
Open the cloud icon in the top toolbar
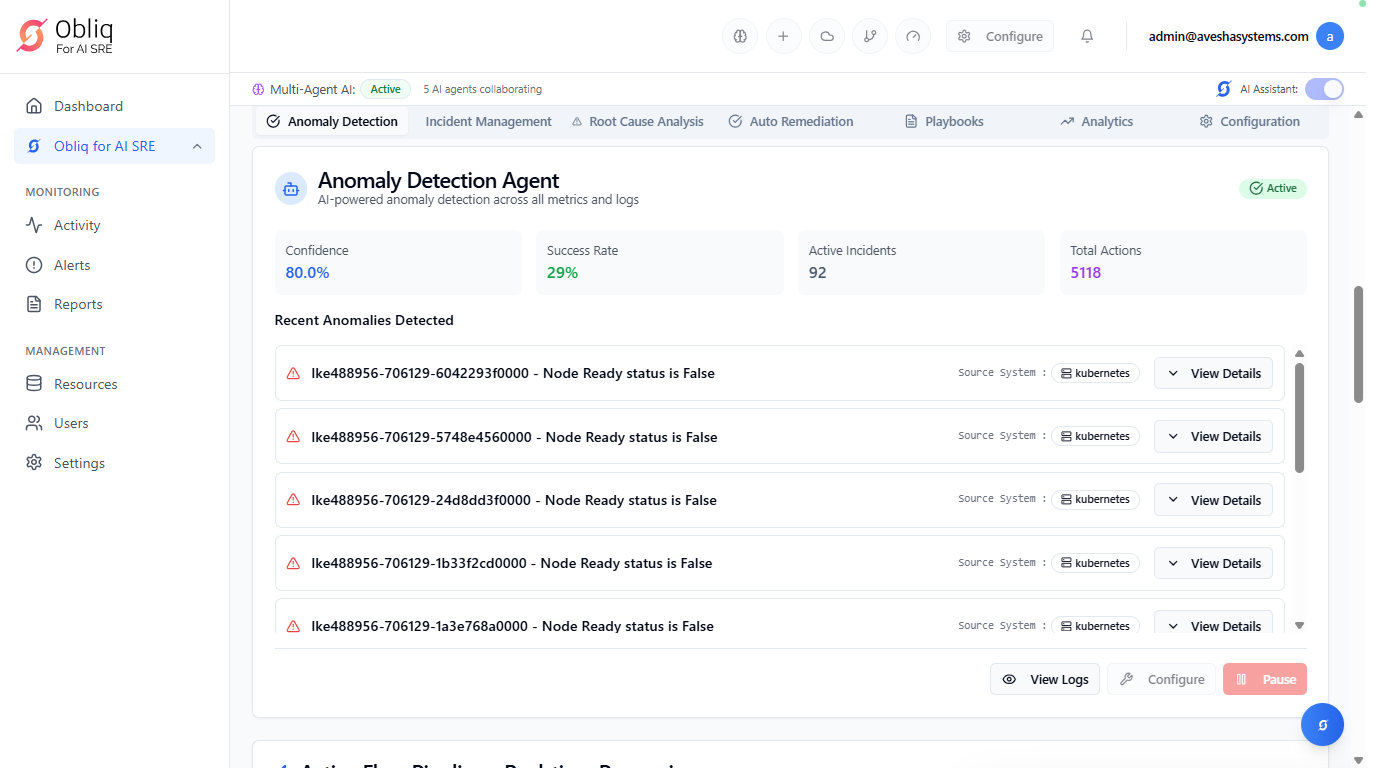coord(827,36)
